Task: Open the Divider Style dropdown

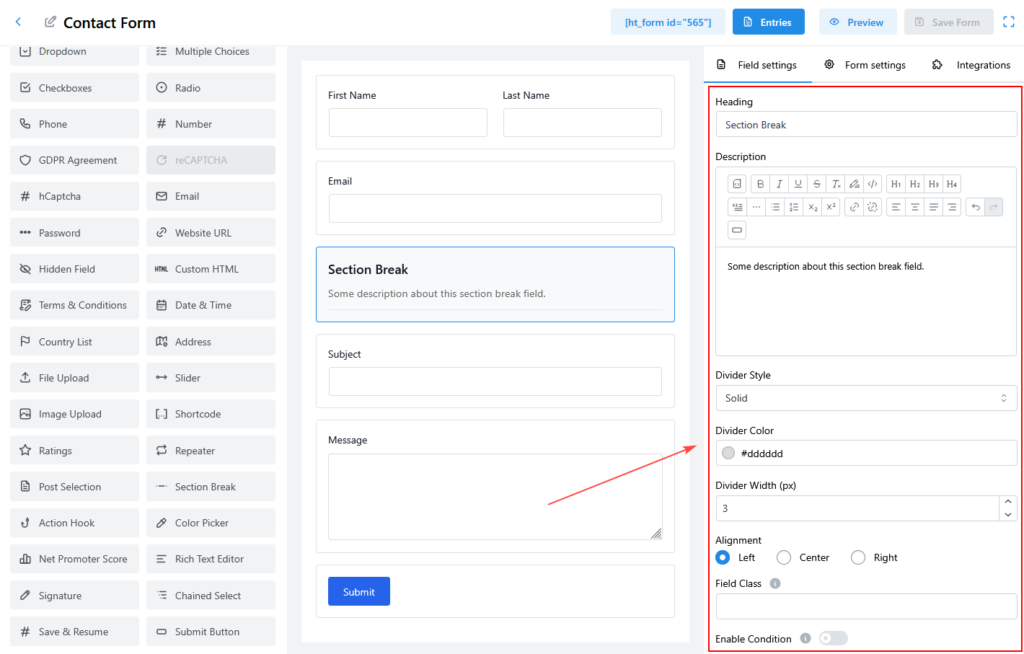Action: pos(866,398)
